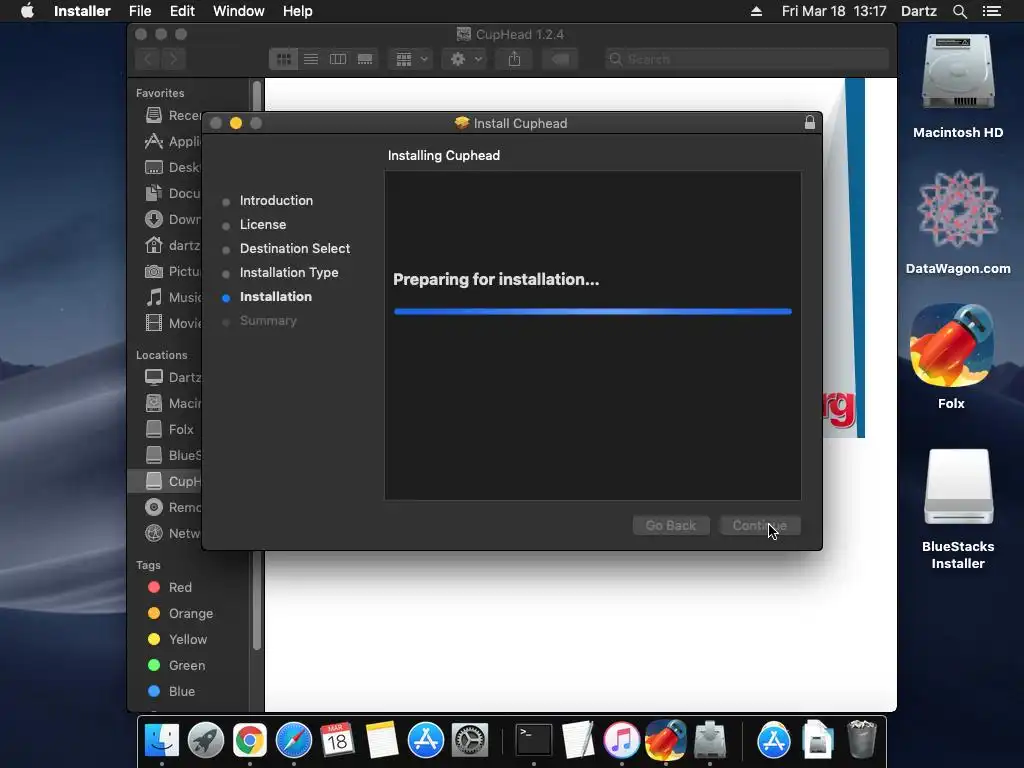Click the Finder share button
The height and width of the screenshot is (768, 1024).
(515, 59)
